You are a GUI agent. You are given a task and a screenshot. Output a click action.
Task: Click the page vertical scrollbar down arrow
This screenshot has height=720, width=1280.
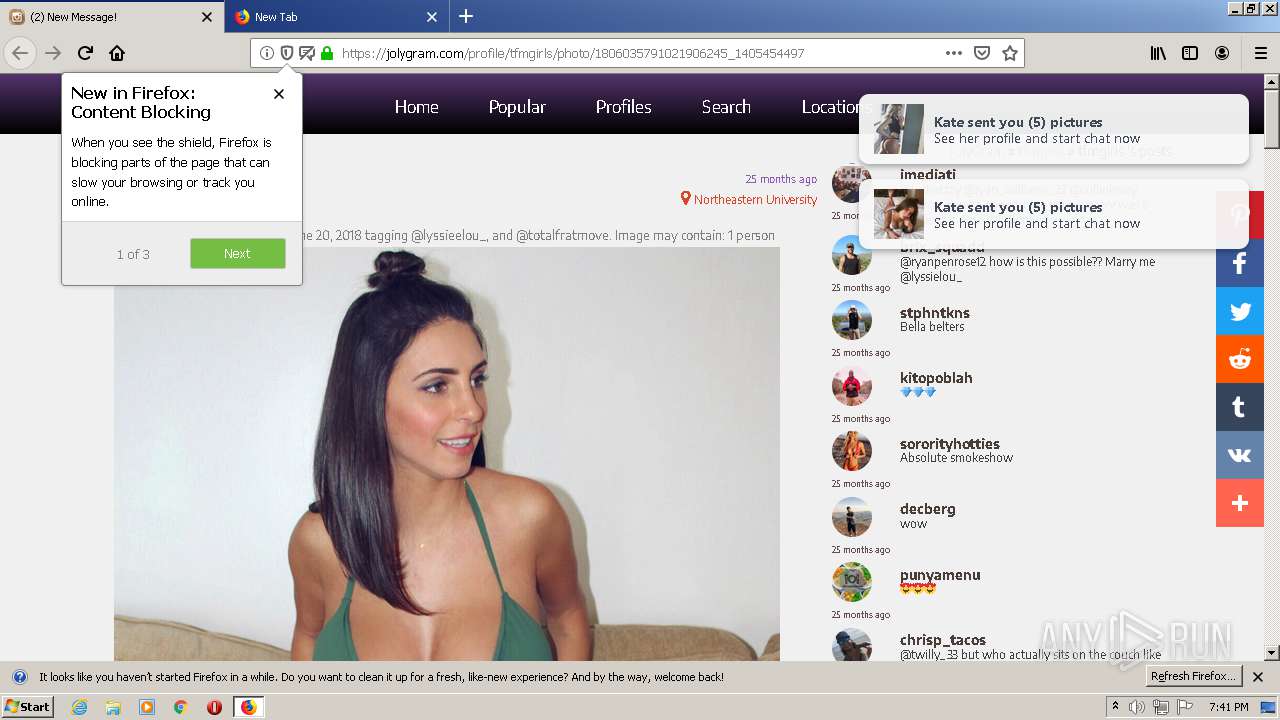[1271, 653]
